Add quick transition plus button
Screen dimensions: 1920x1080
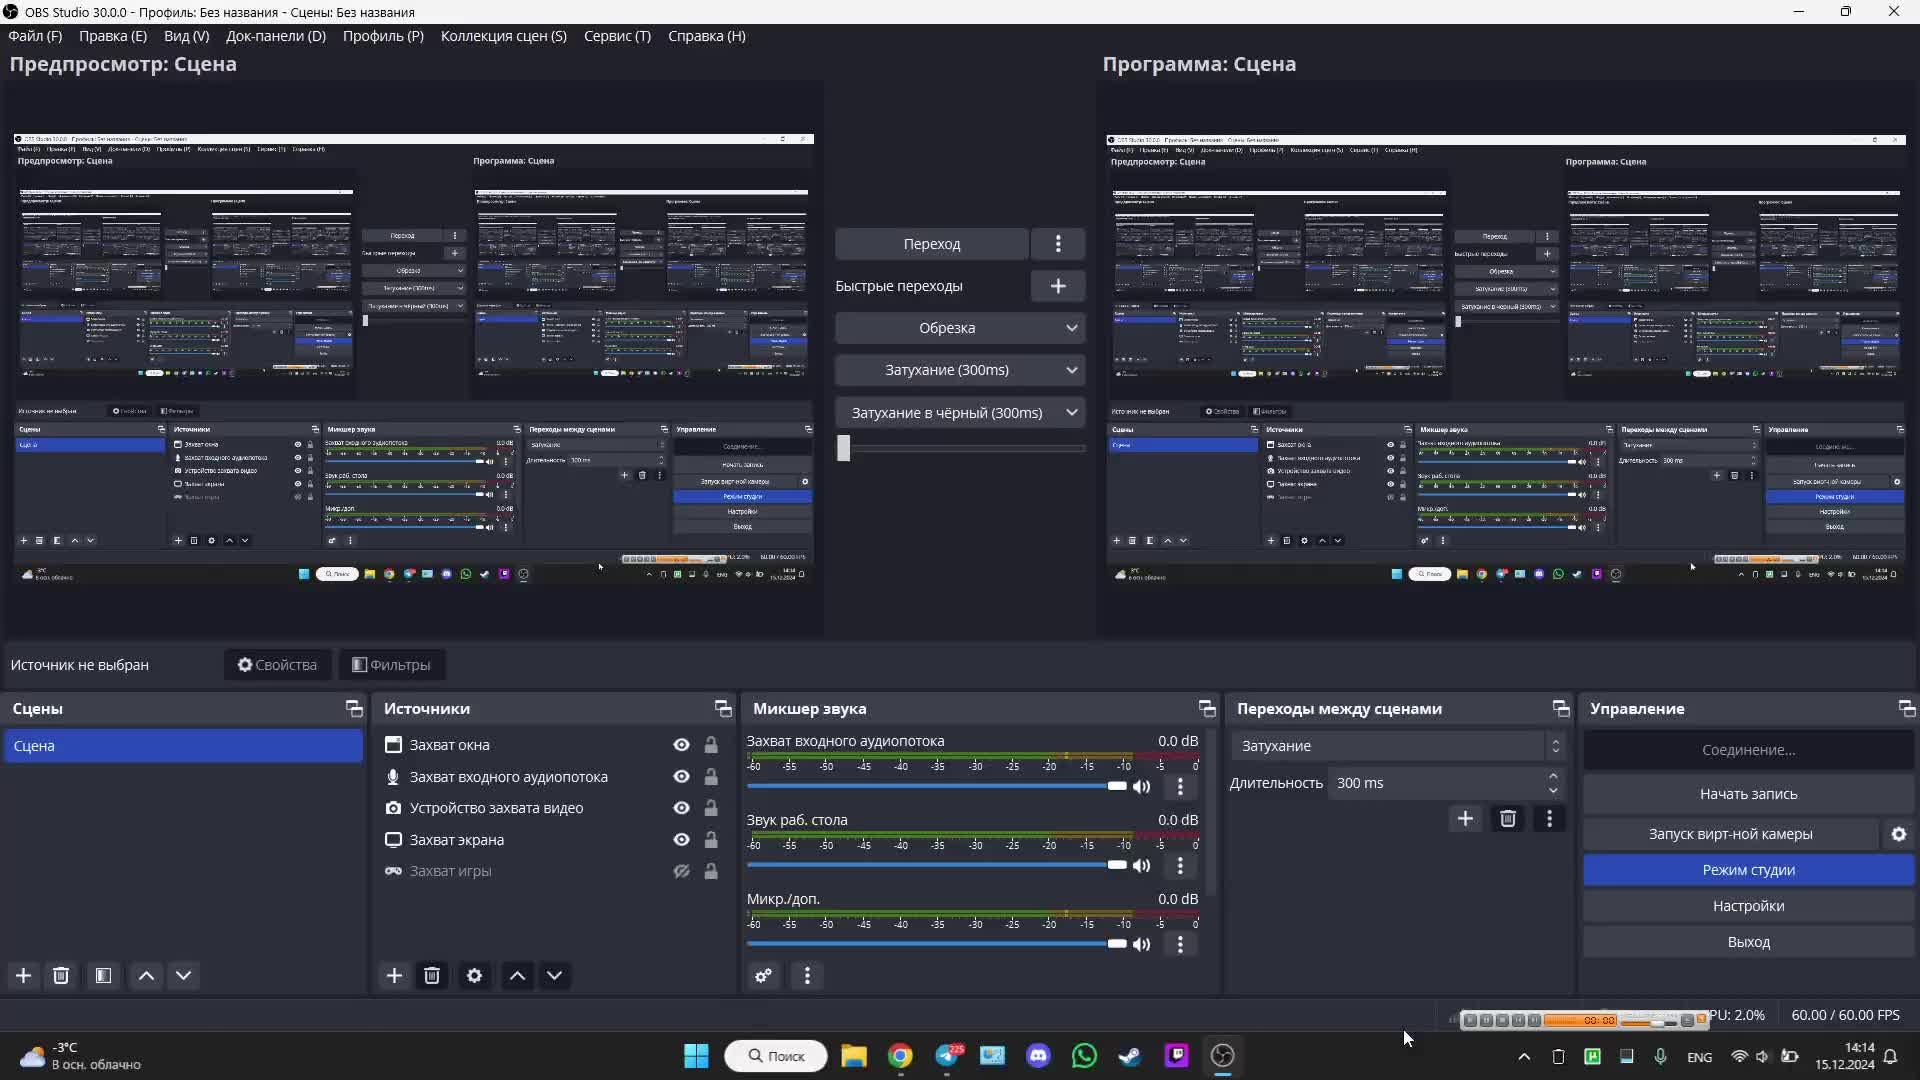pos(1058,286)
